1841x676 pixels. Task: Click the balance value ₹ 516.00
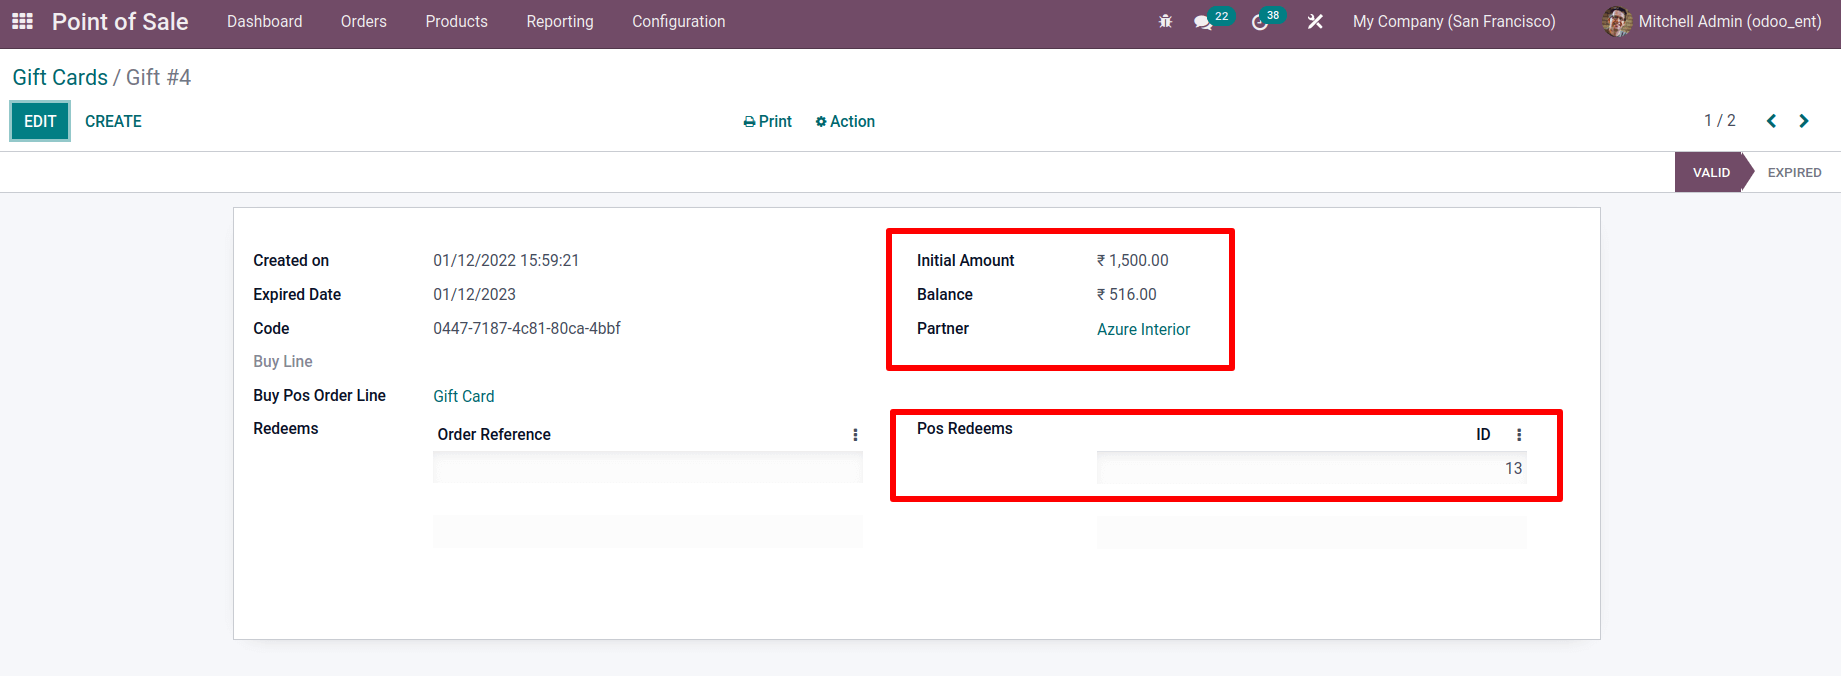(1126, 294)
